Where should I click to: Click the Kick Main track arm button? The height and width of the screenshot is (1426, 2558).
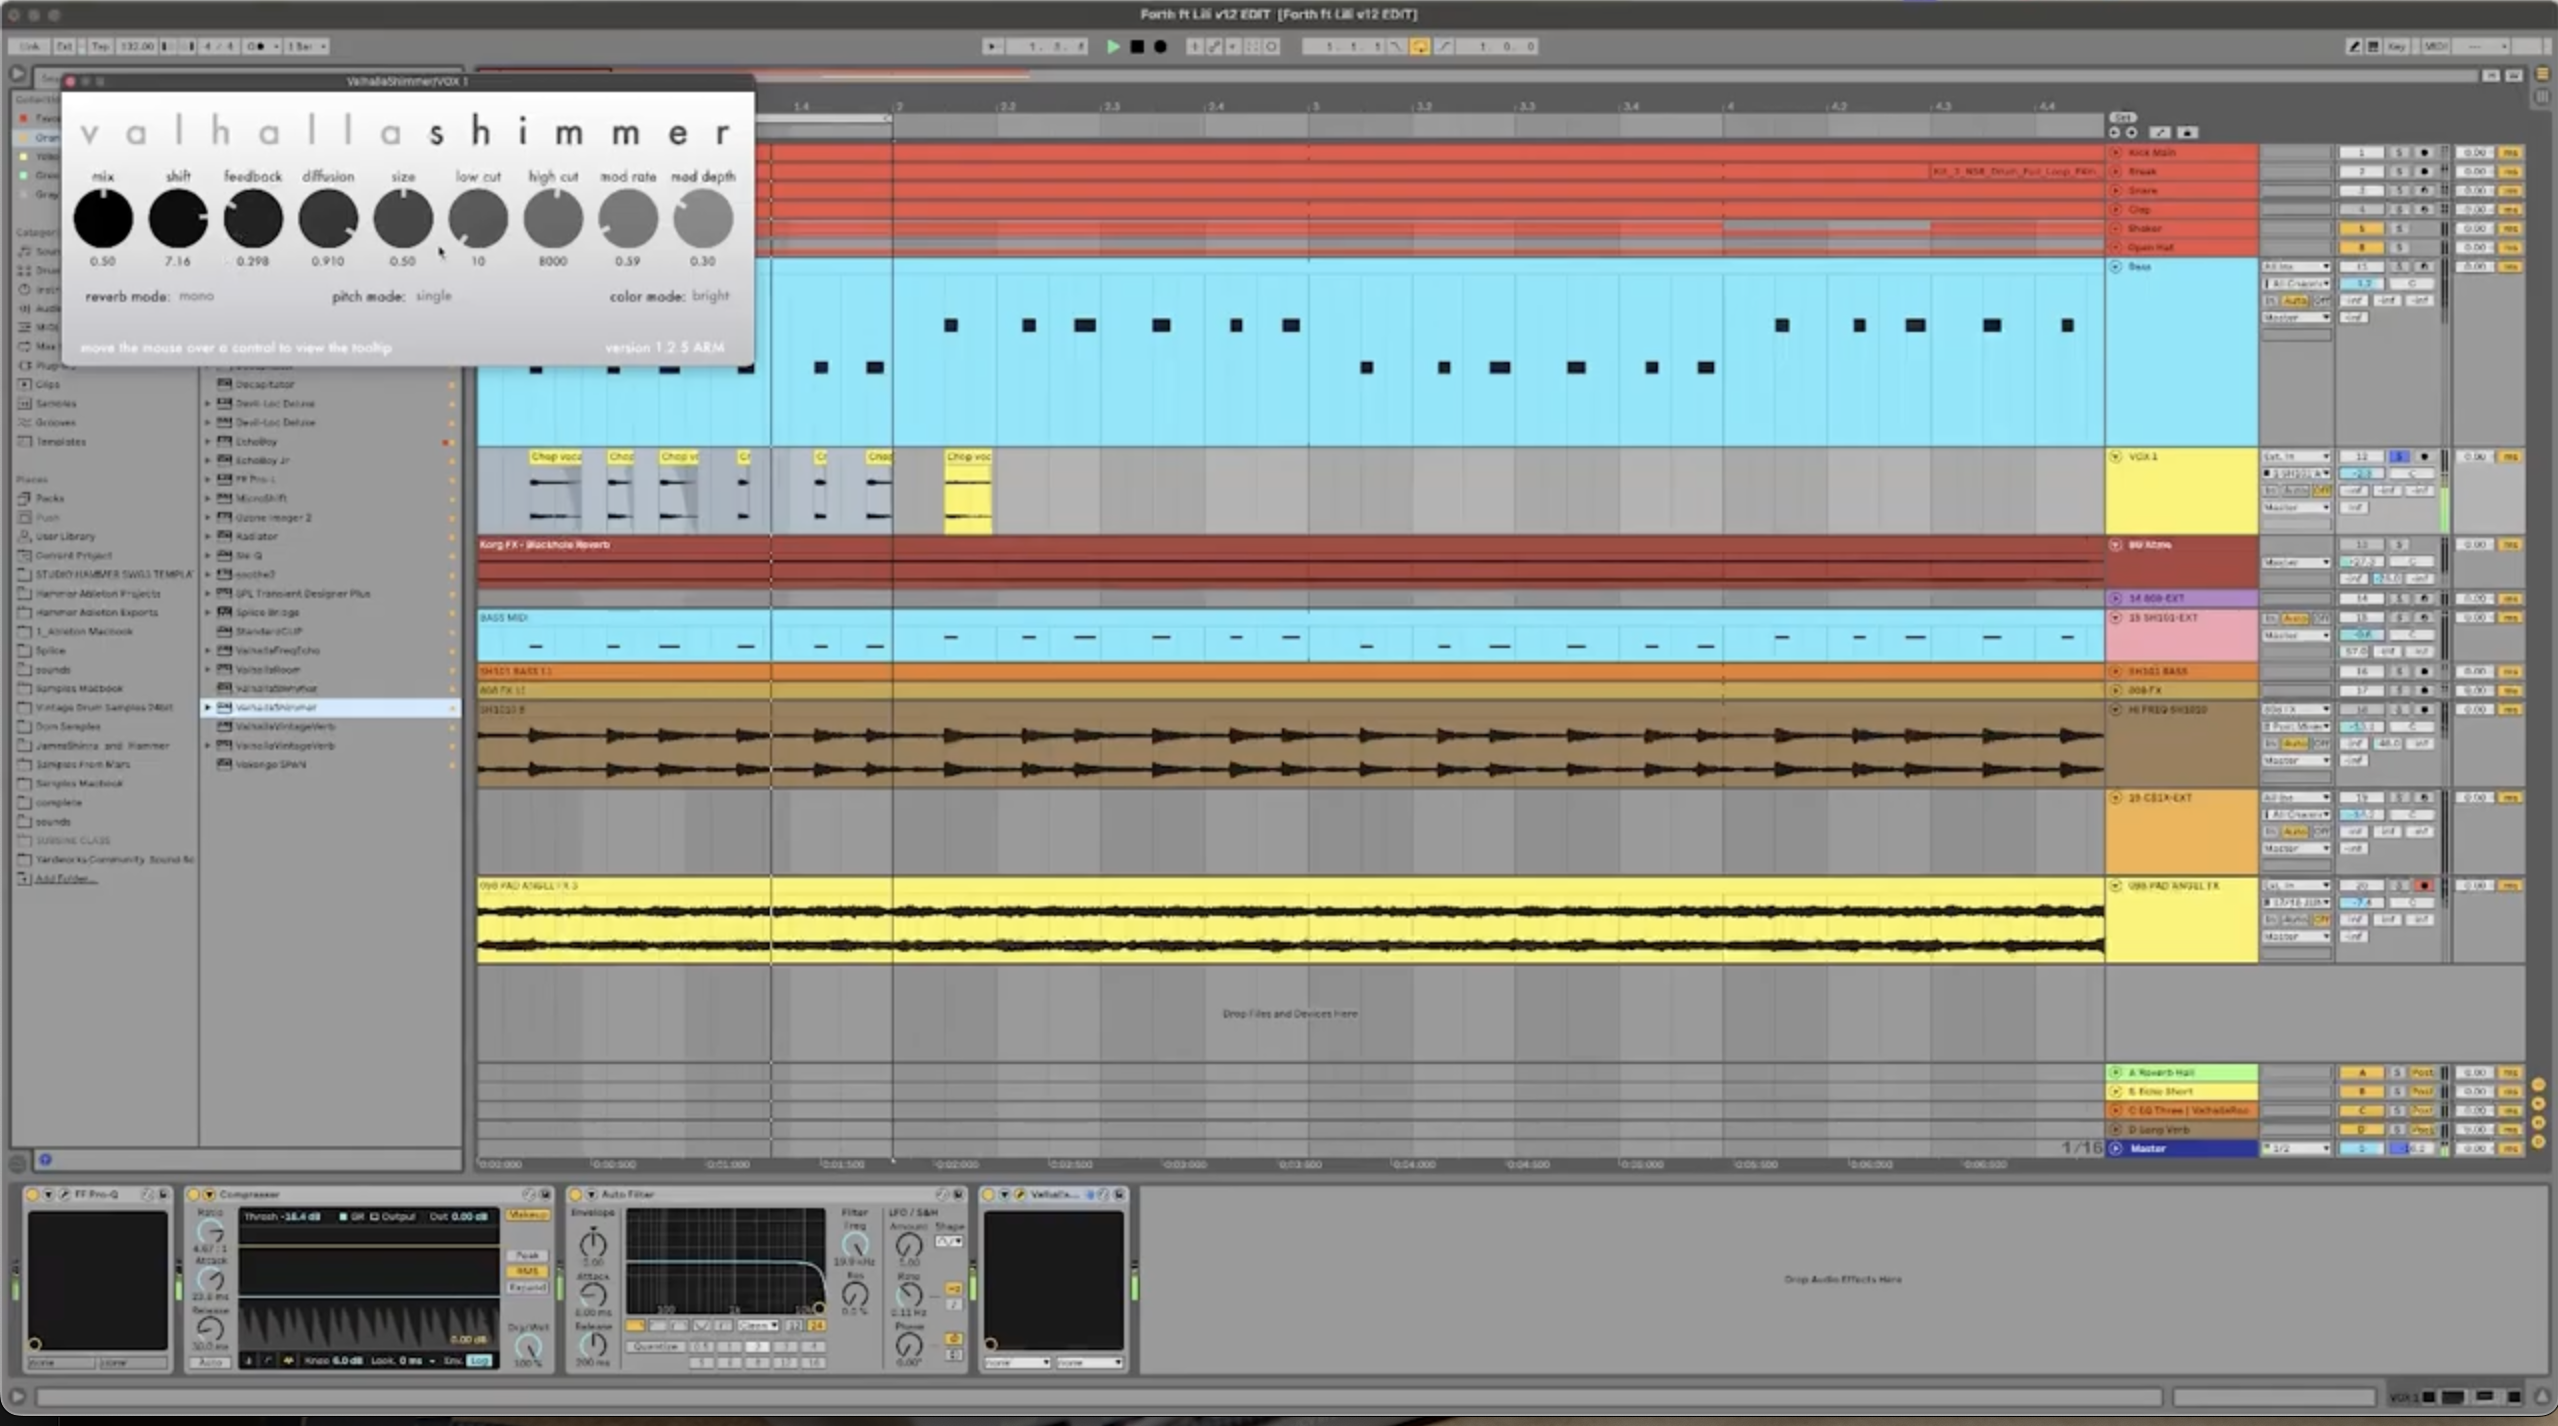2424,153
